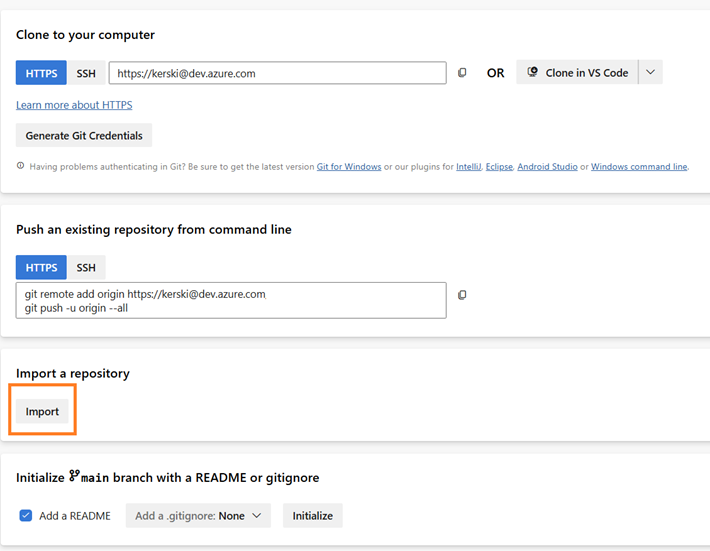Click the Import button
Image resolution: width=710 pixels, height=551 pixels.
coord(42,412)
